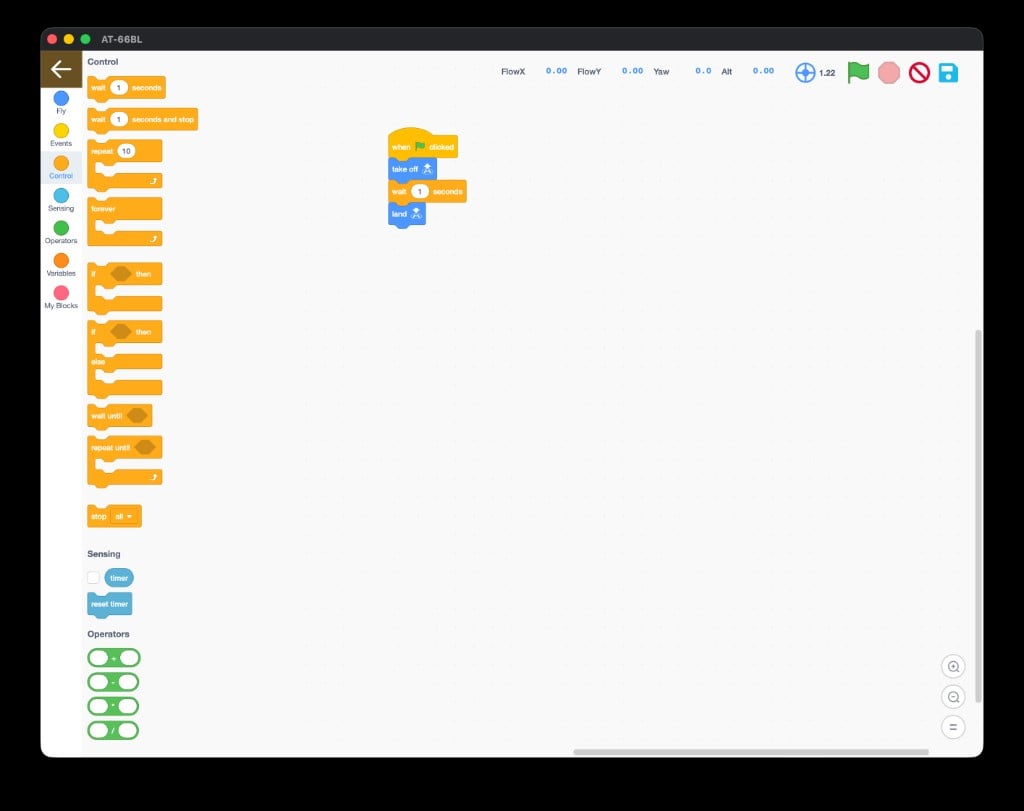Zoom in the workspace
Viewport: 1024px width, 811px height.
[953, 667]
